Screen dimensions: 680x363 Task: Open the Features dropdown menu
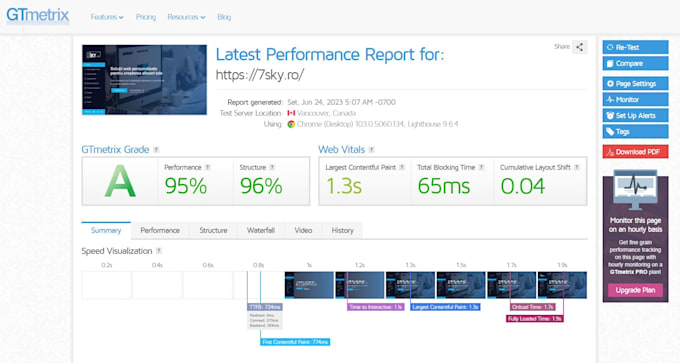pyautogui.click(x=107, y=17)
